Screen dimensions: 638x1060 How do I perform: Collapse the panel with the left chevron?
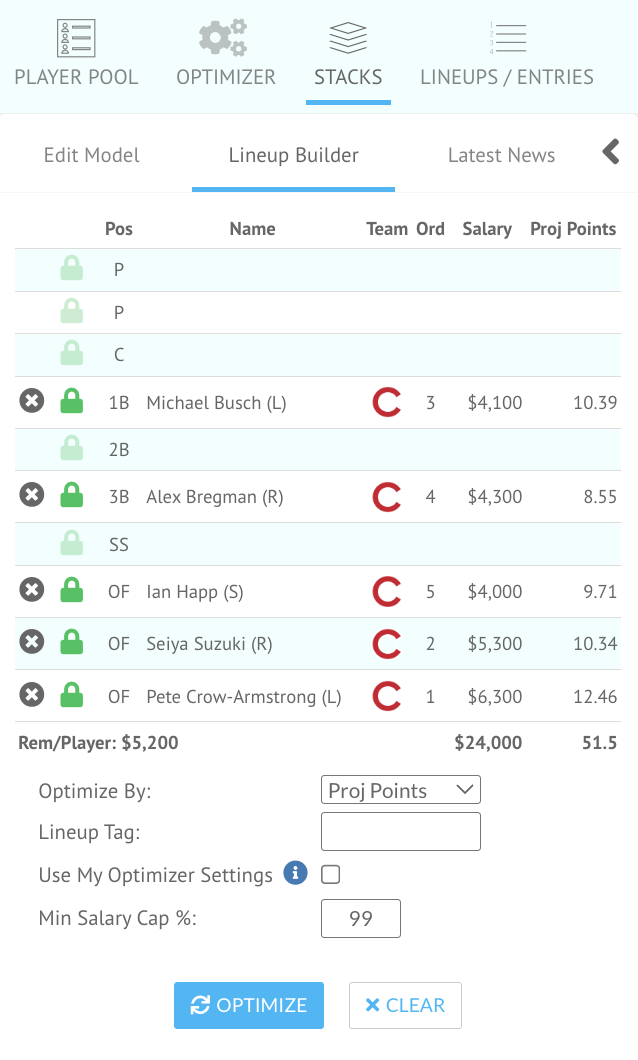pyautogui.click(x=611, y=151)
